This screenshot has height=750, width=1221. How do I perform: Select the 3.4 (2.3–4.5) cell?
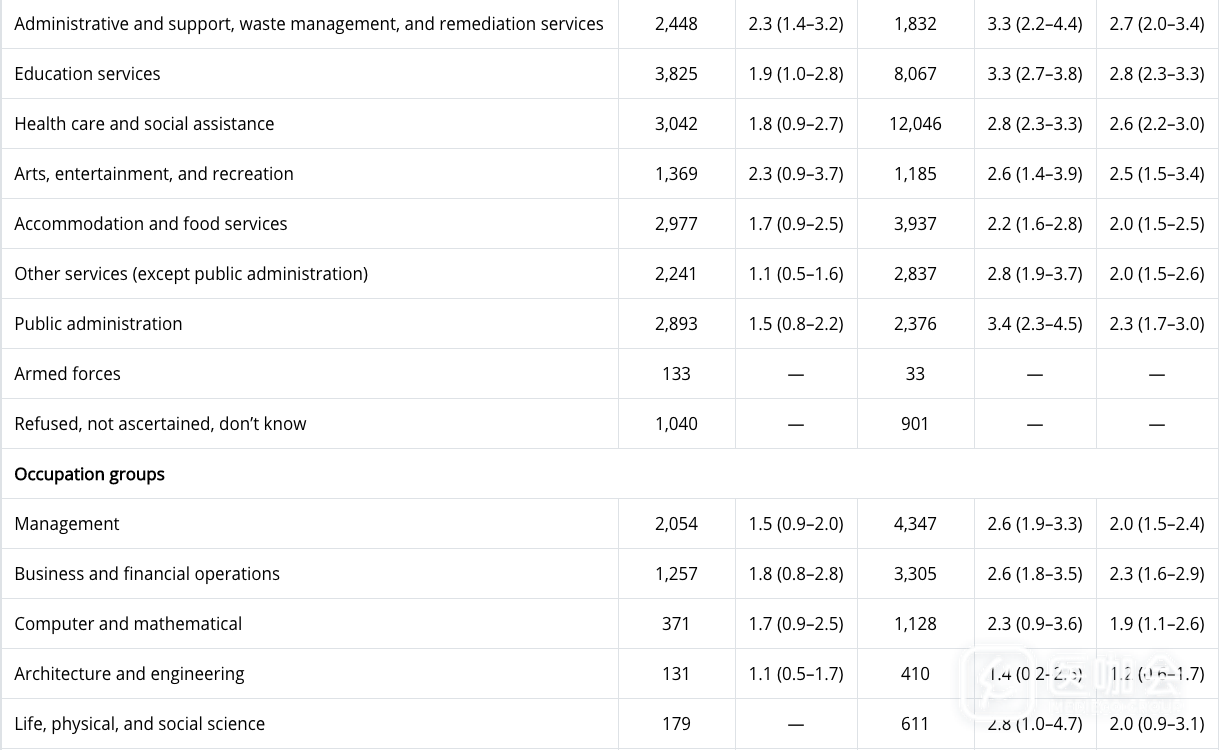click(1034, 324)
